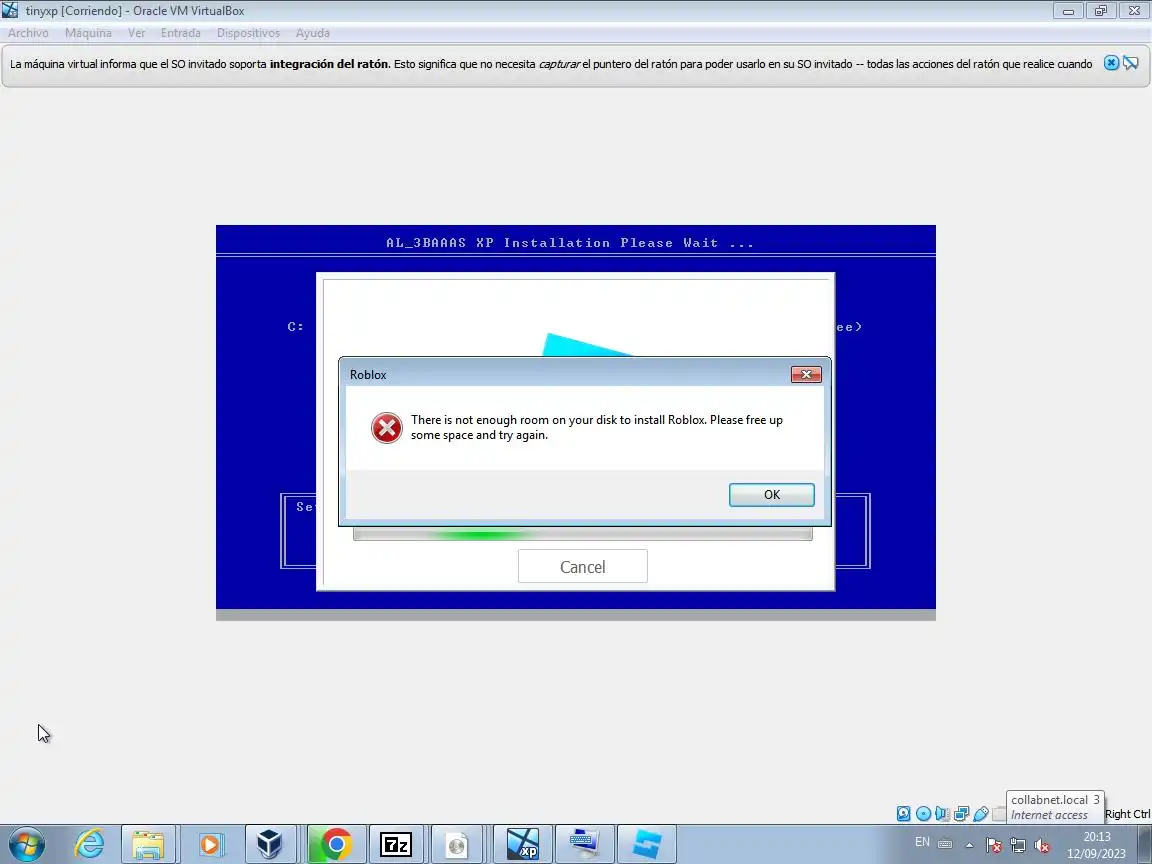This screenshot has width=1152, height=864.
Task: Click the Roblox taskbar icon
Action: [647, 844]
